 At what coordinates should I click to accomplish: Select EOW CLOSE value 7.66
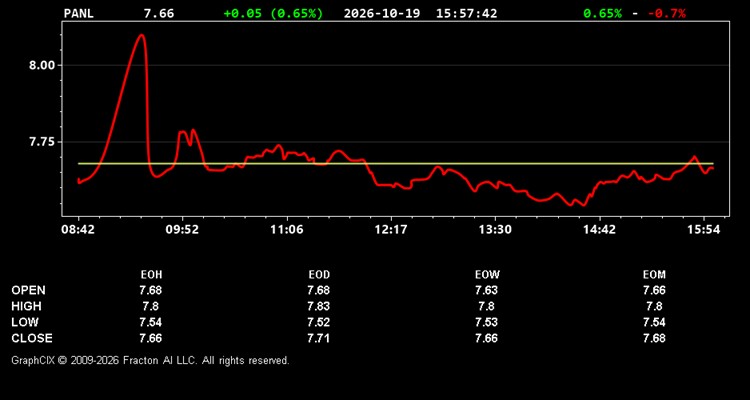486,338
